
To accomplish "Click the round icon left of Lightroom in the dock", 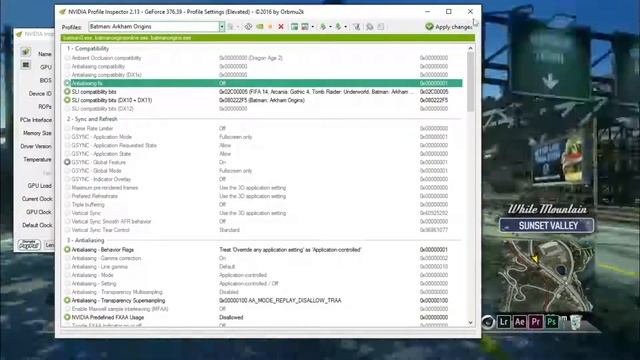I will pos(488,322).
